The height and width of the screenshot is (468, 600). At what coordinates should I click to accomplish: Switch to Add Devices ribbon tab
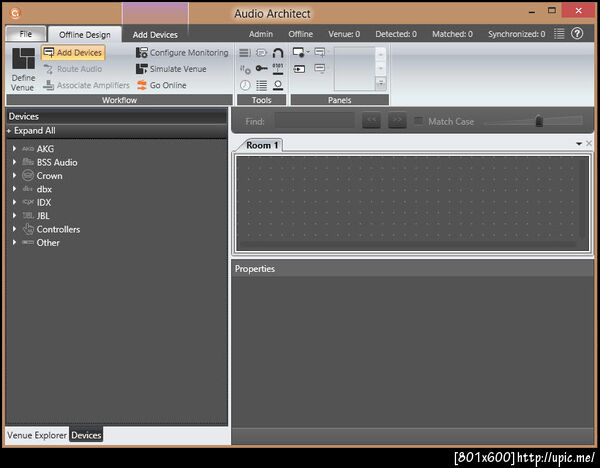[x=155, y=34]
